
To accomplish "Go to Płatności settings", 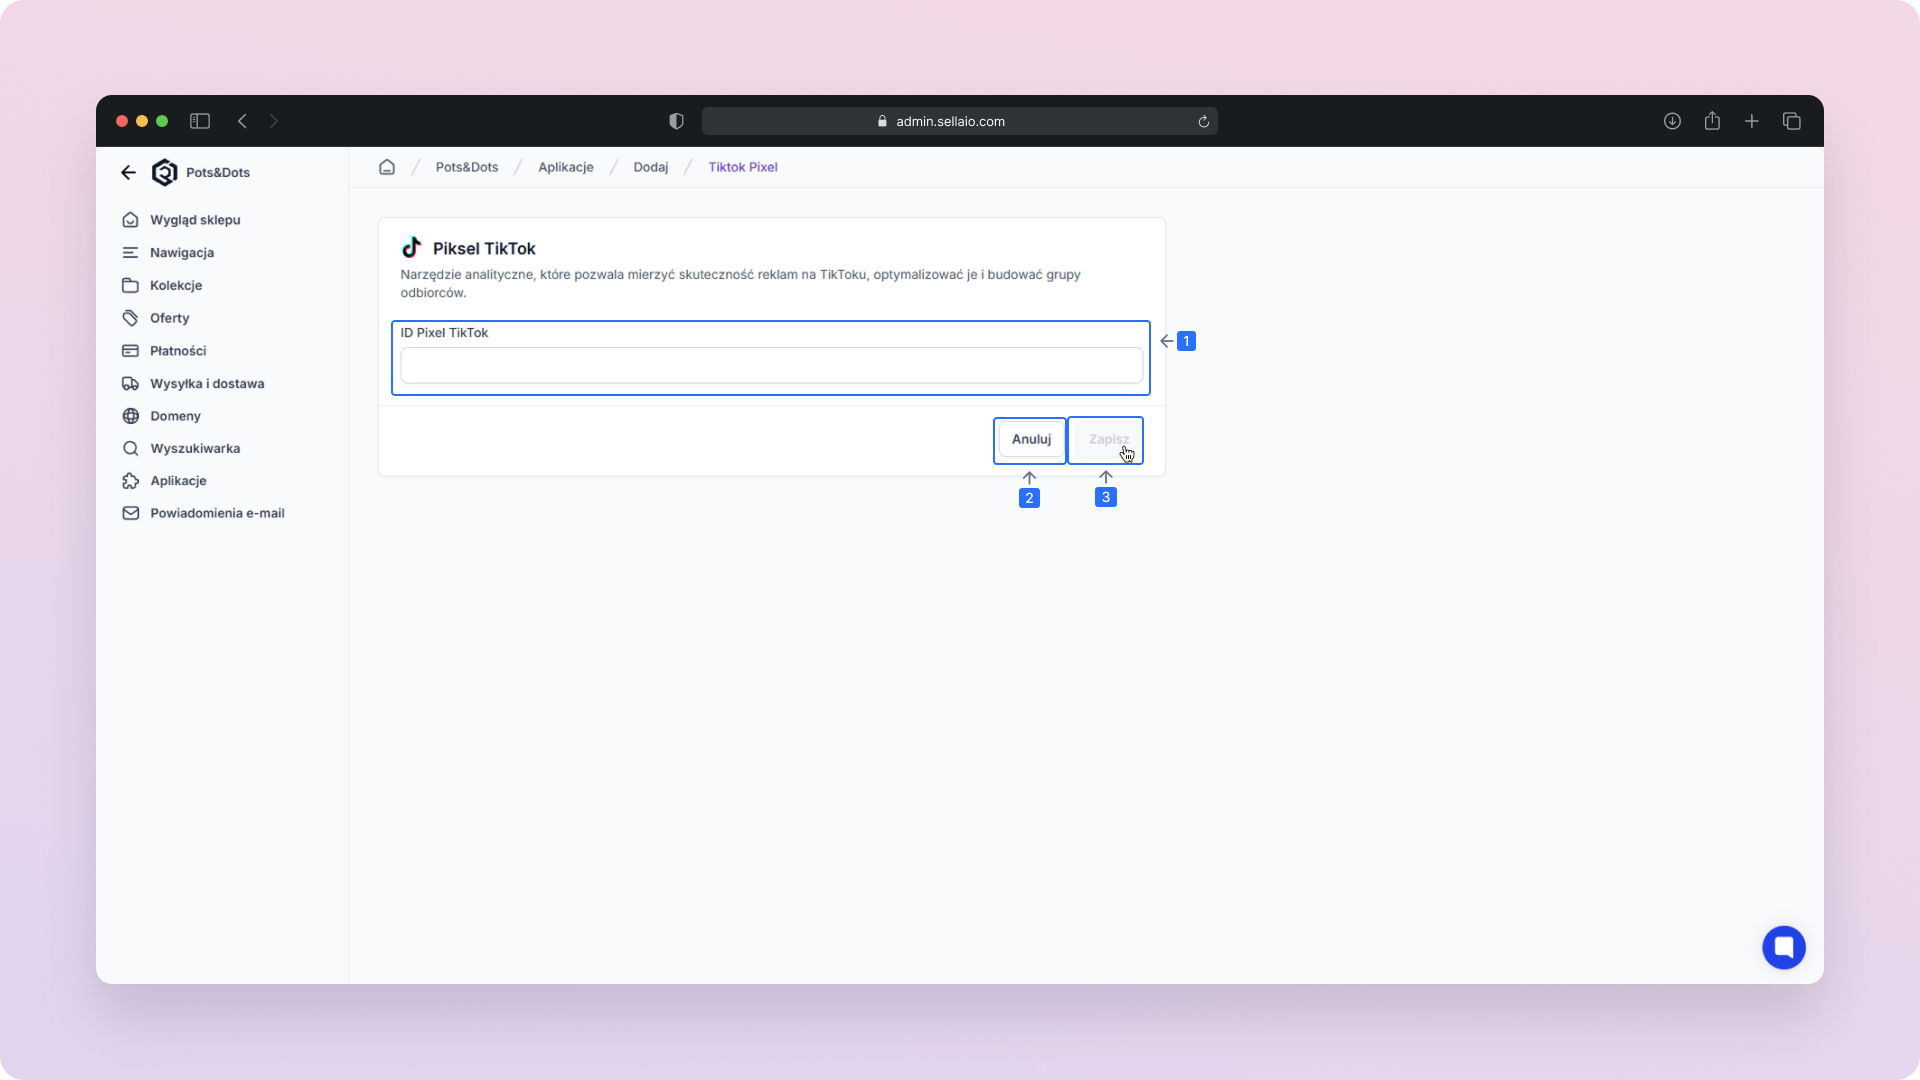I will pos(178,351).
